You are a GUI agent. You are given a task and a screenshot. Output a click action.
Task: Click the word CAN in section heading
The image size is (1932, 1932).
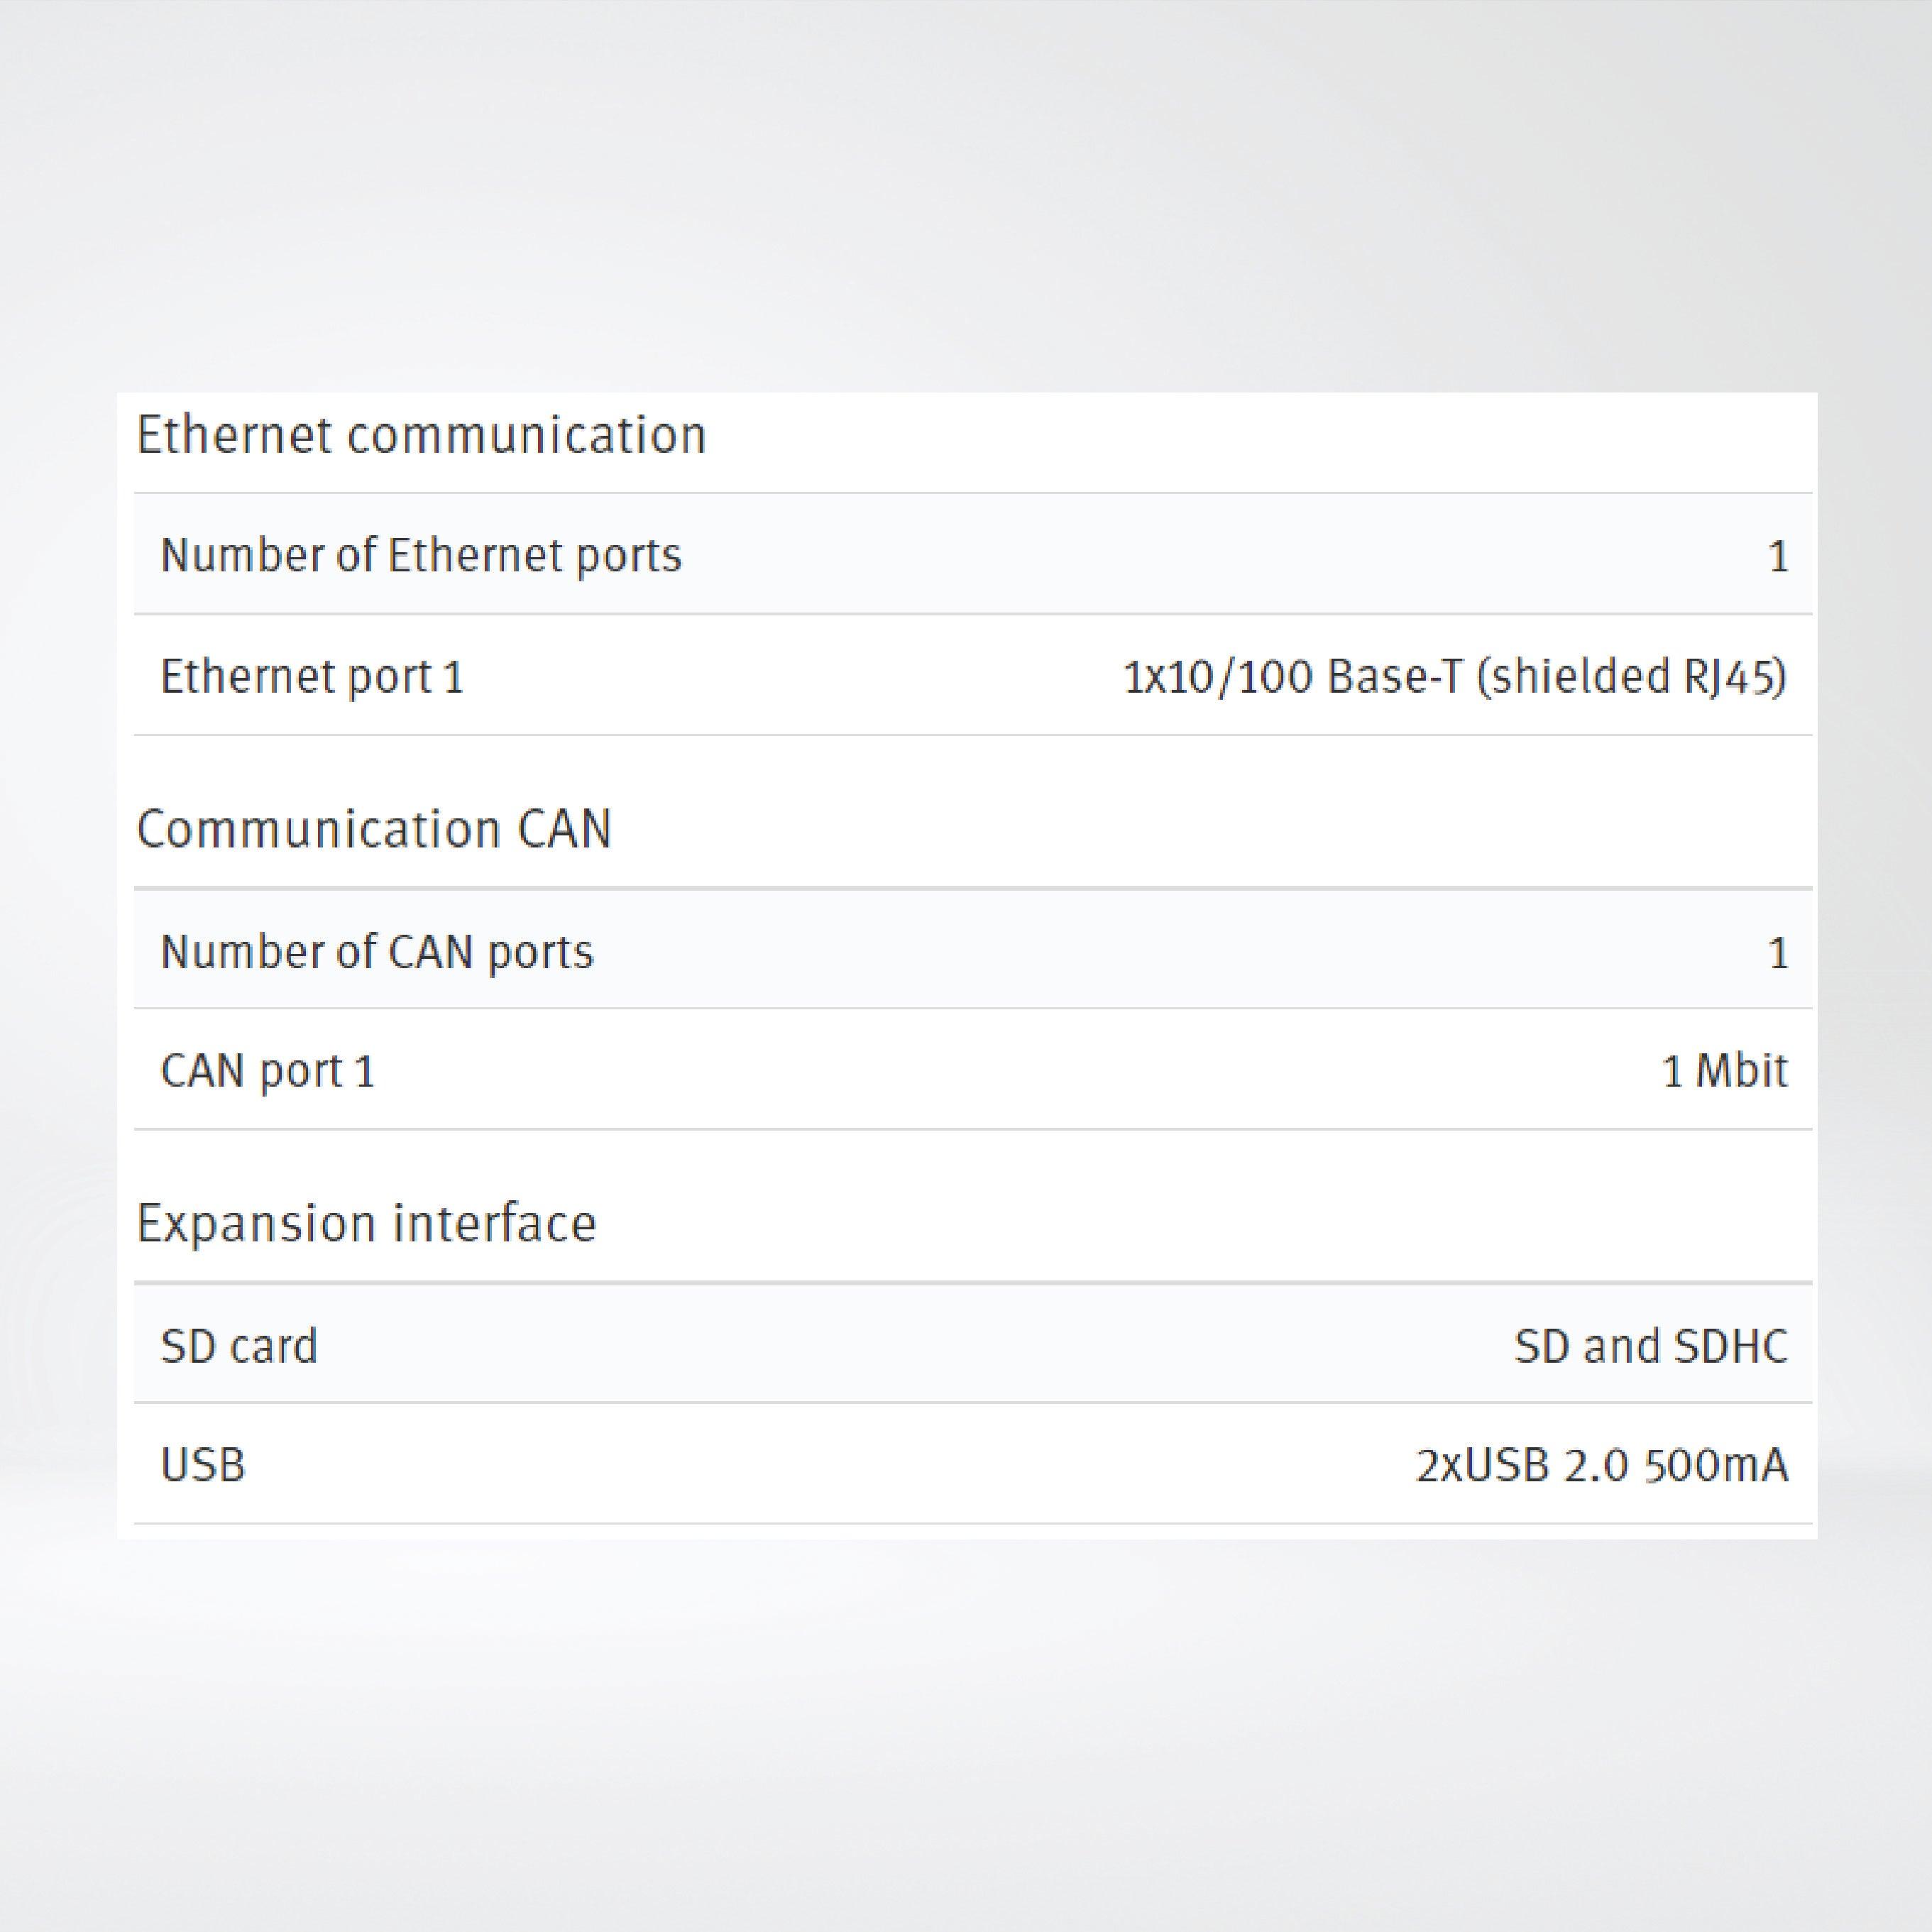[x=564, y=830]
